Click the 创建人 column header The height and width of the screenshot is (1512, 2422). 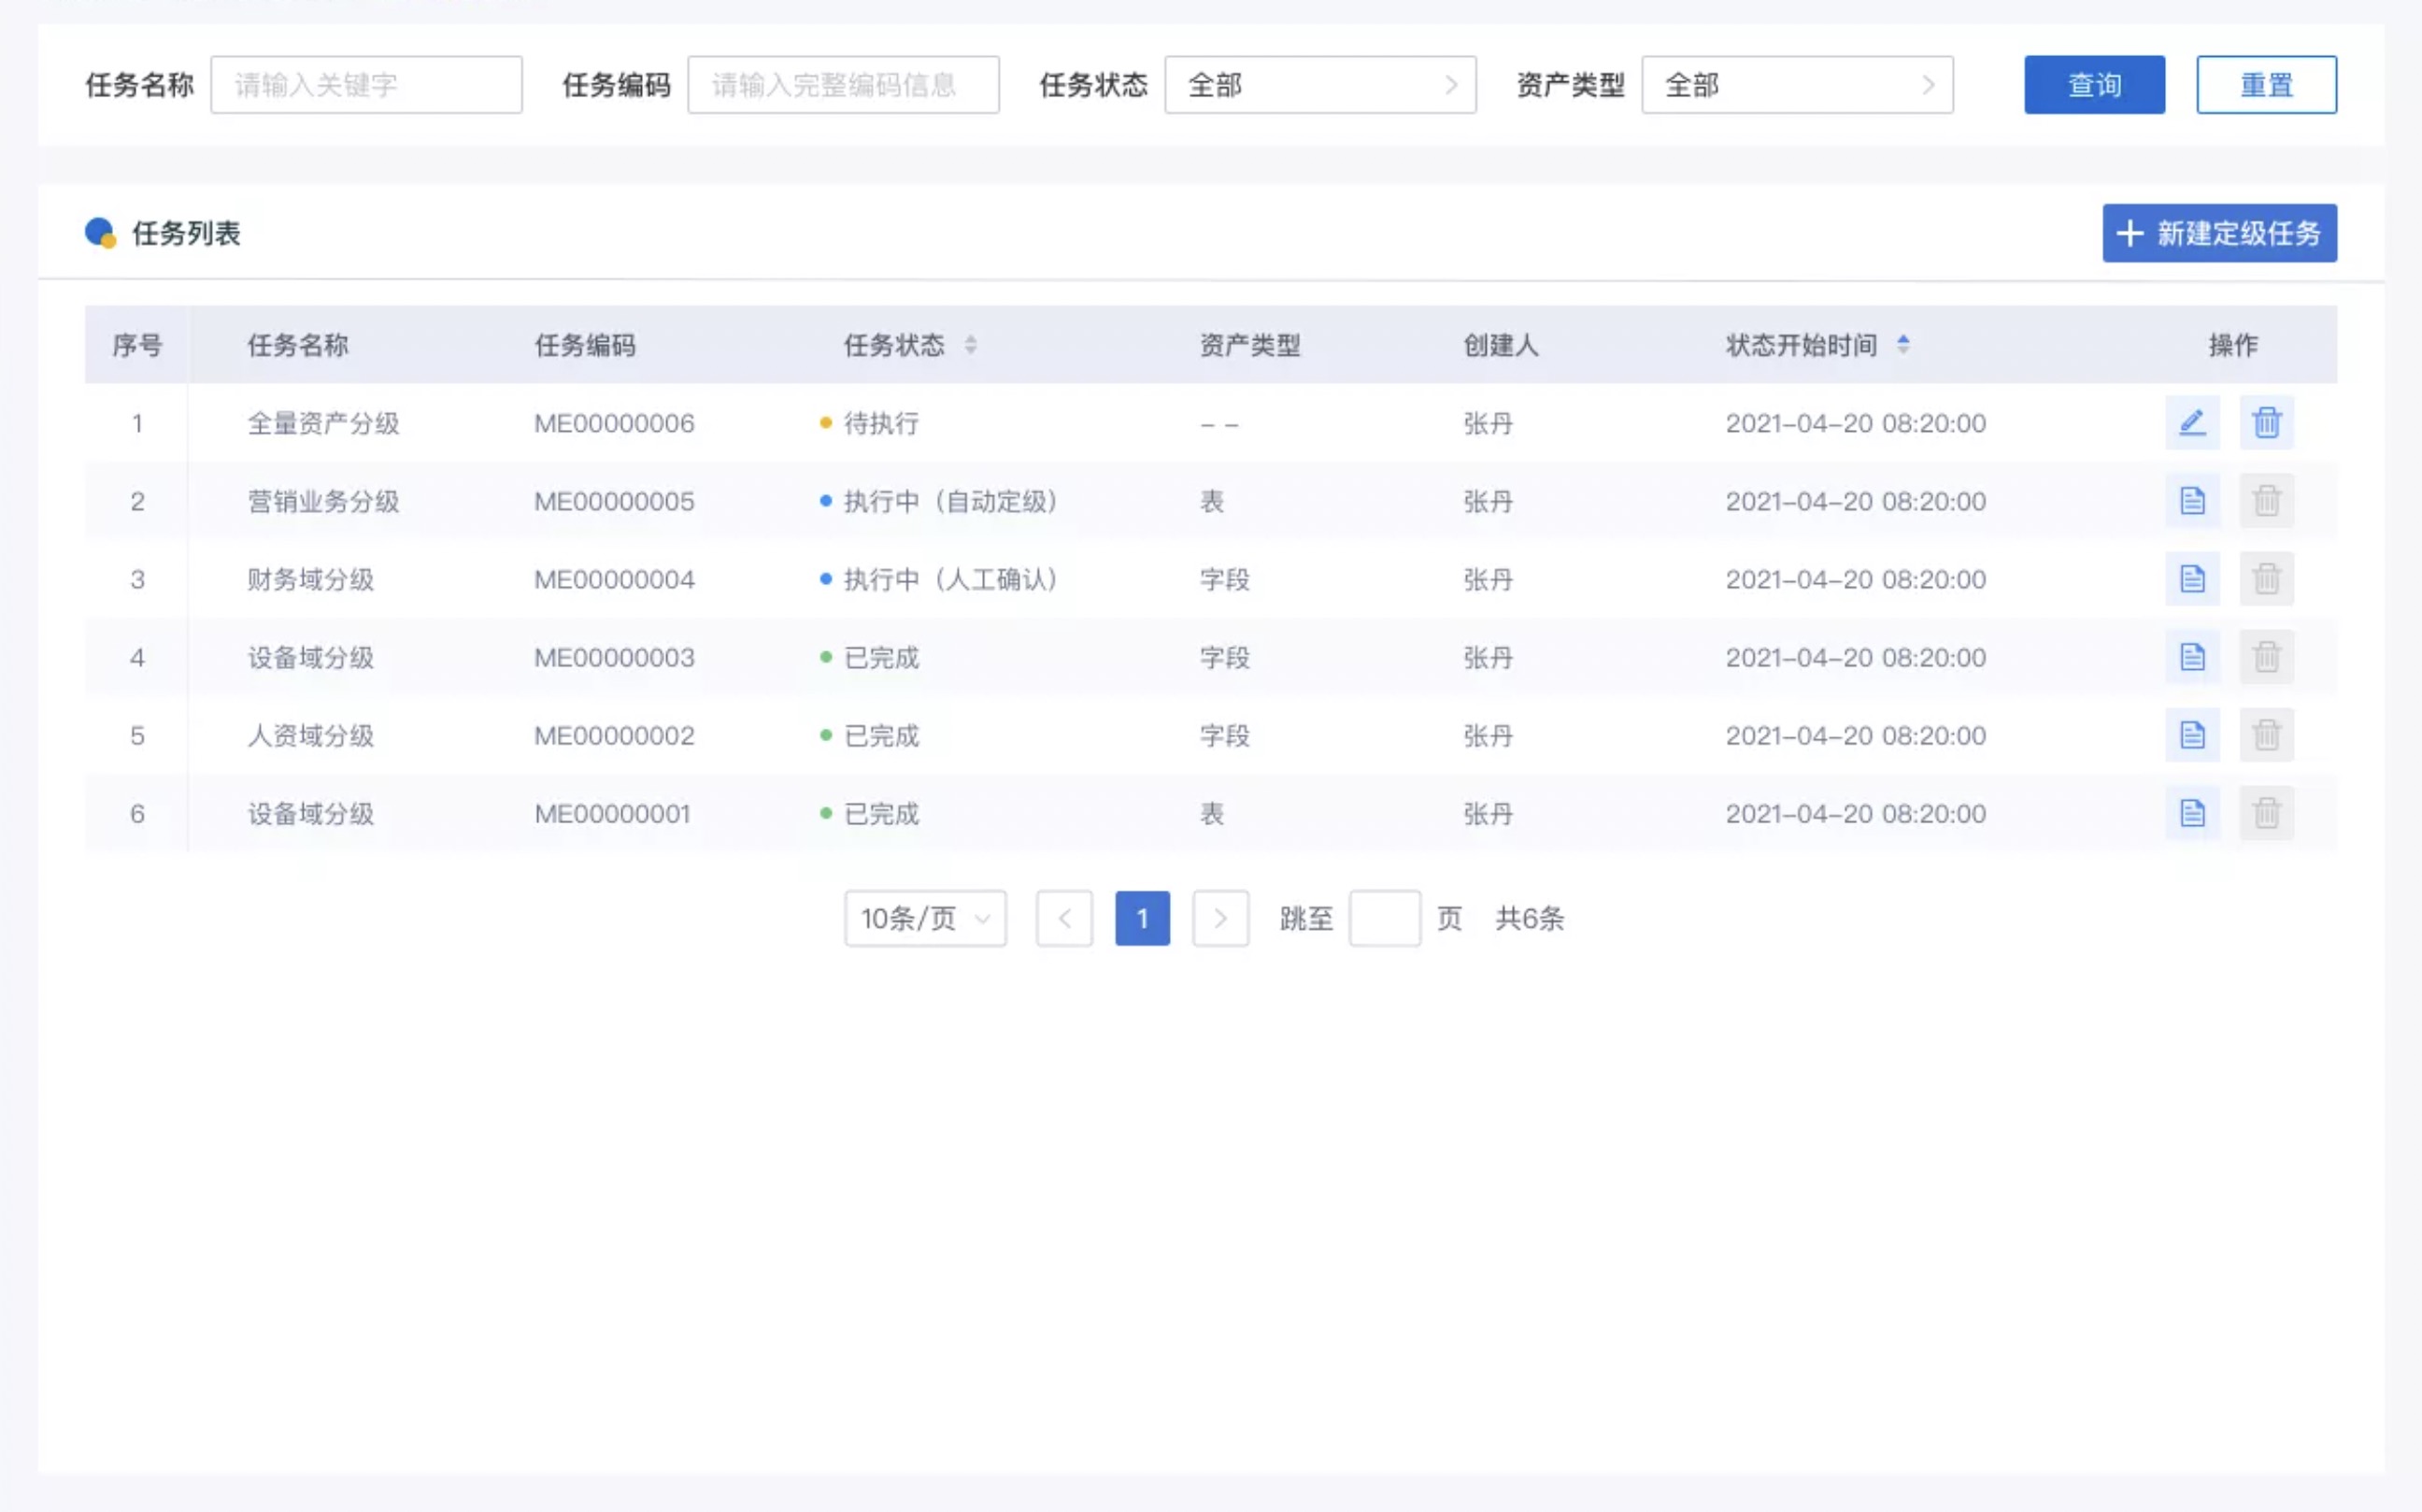[1501, 345]
